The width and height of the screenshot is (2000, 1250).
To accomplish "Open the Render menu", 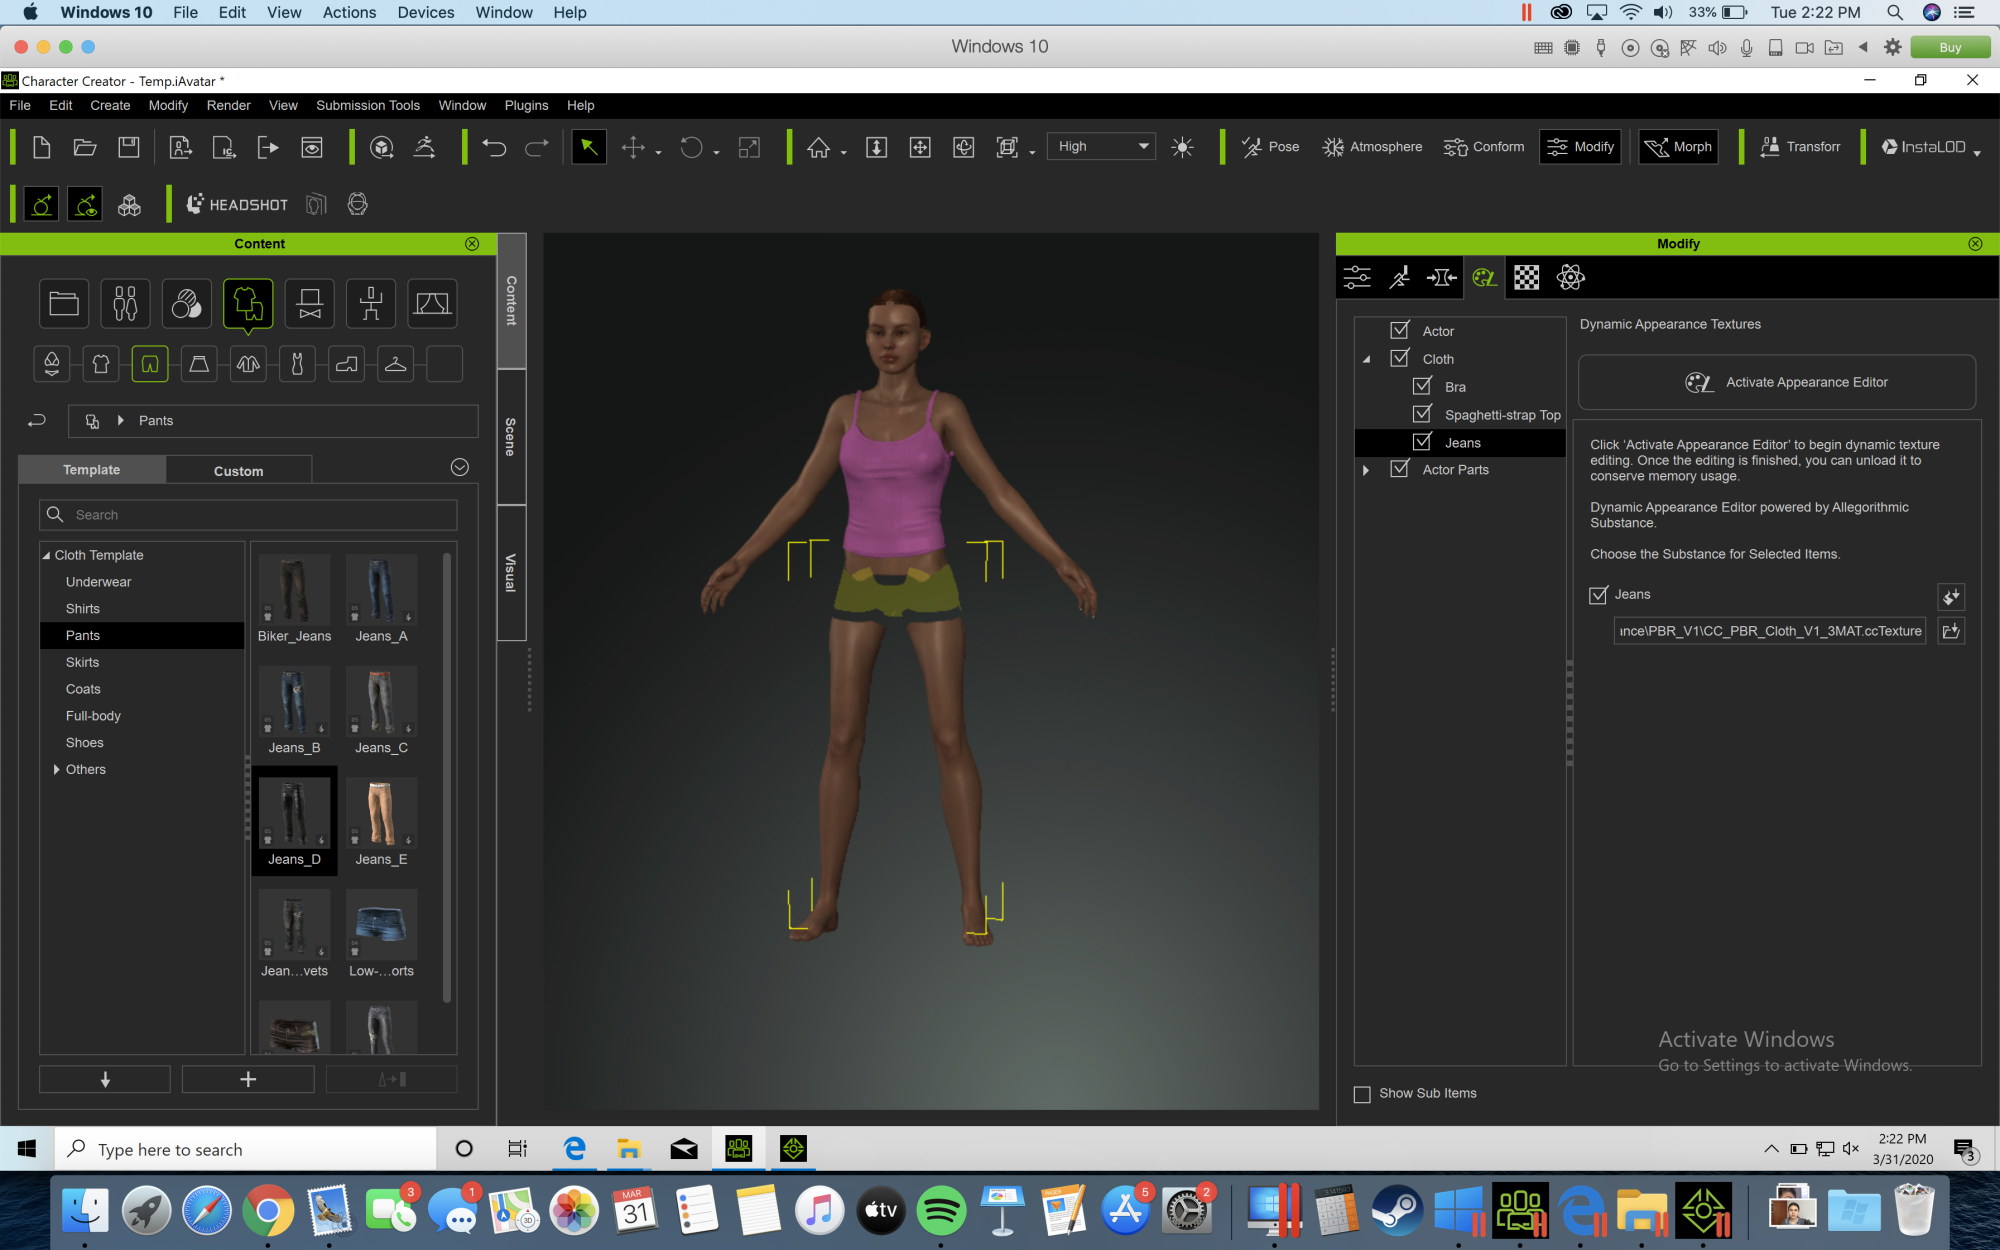I will pos(228,105).
